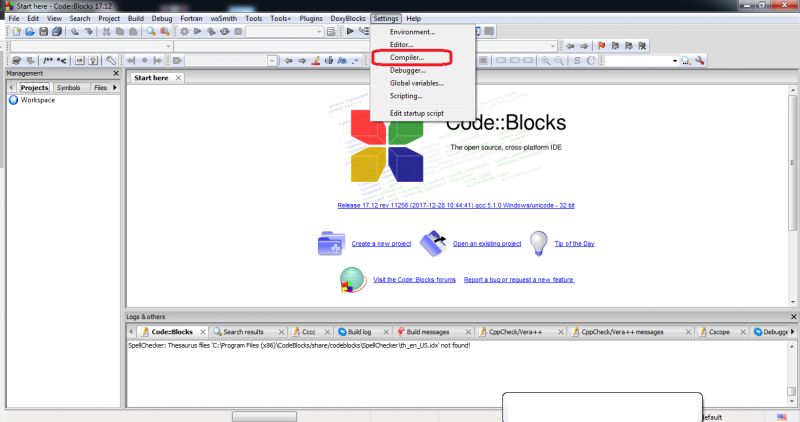Image resolution: width=800 pixels, height=422 pixels.
Task: Click the zoom in magnifier icon
Action: (545, 61)
